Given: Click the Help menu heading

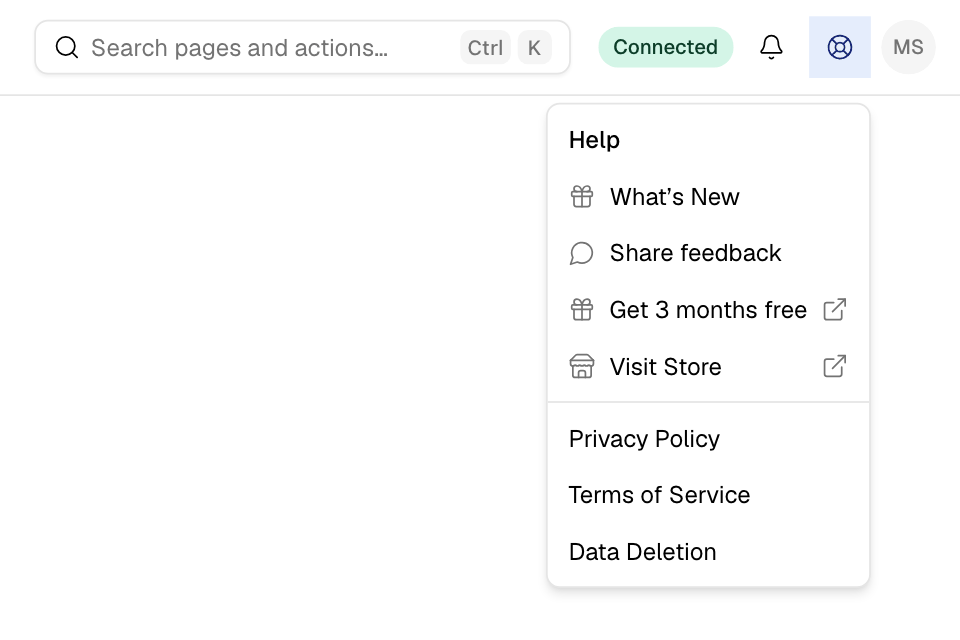Looking at the screenshot, I should [594, 140].
